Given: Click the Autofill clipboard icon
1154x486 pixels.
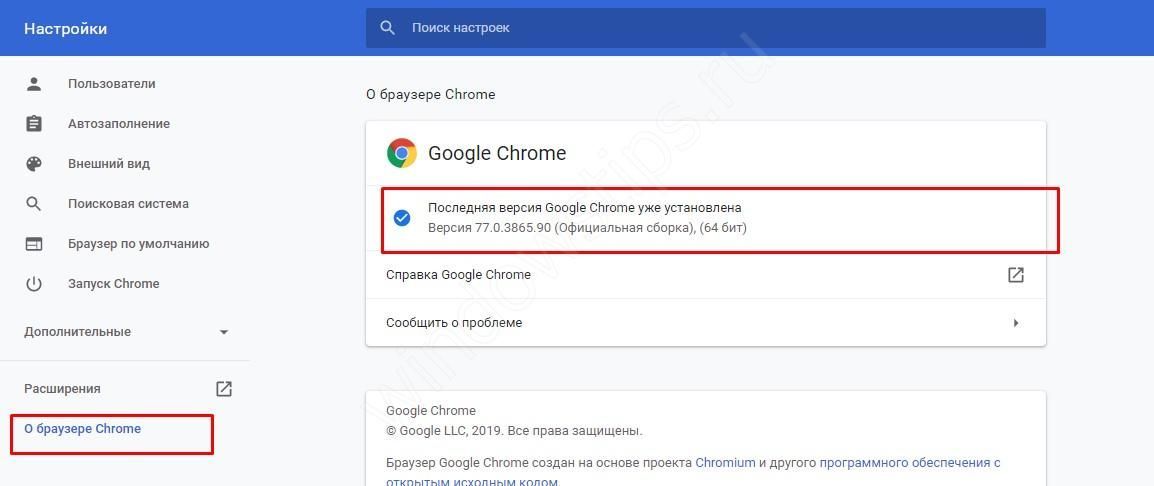Looking at the screenshot, I should (x=34, y=124).
